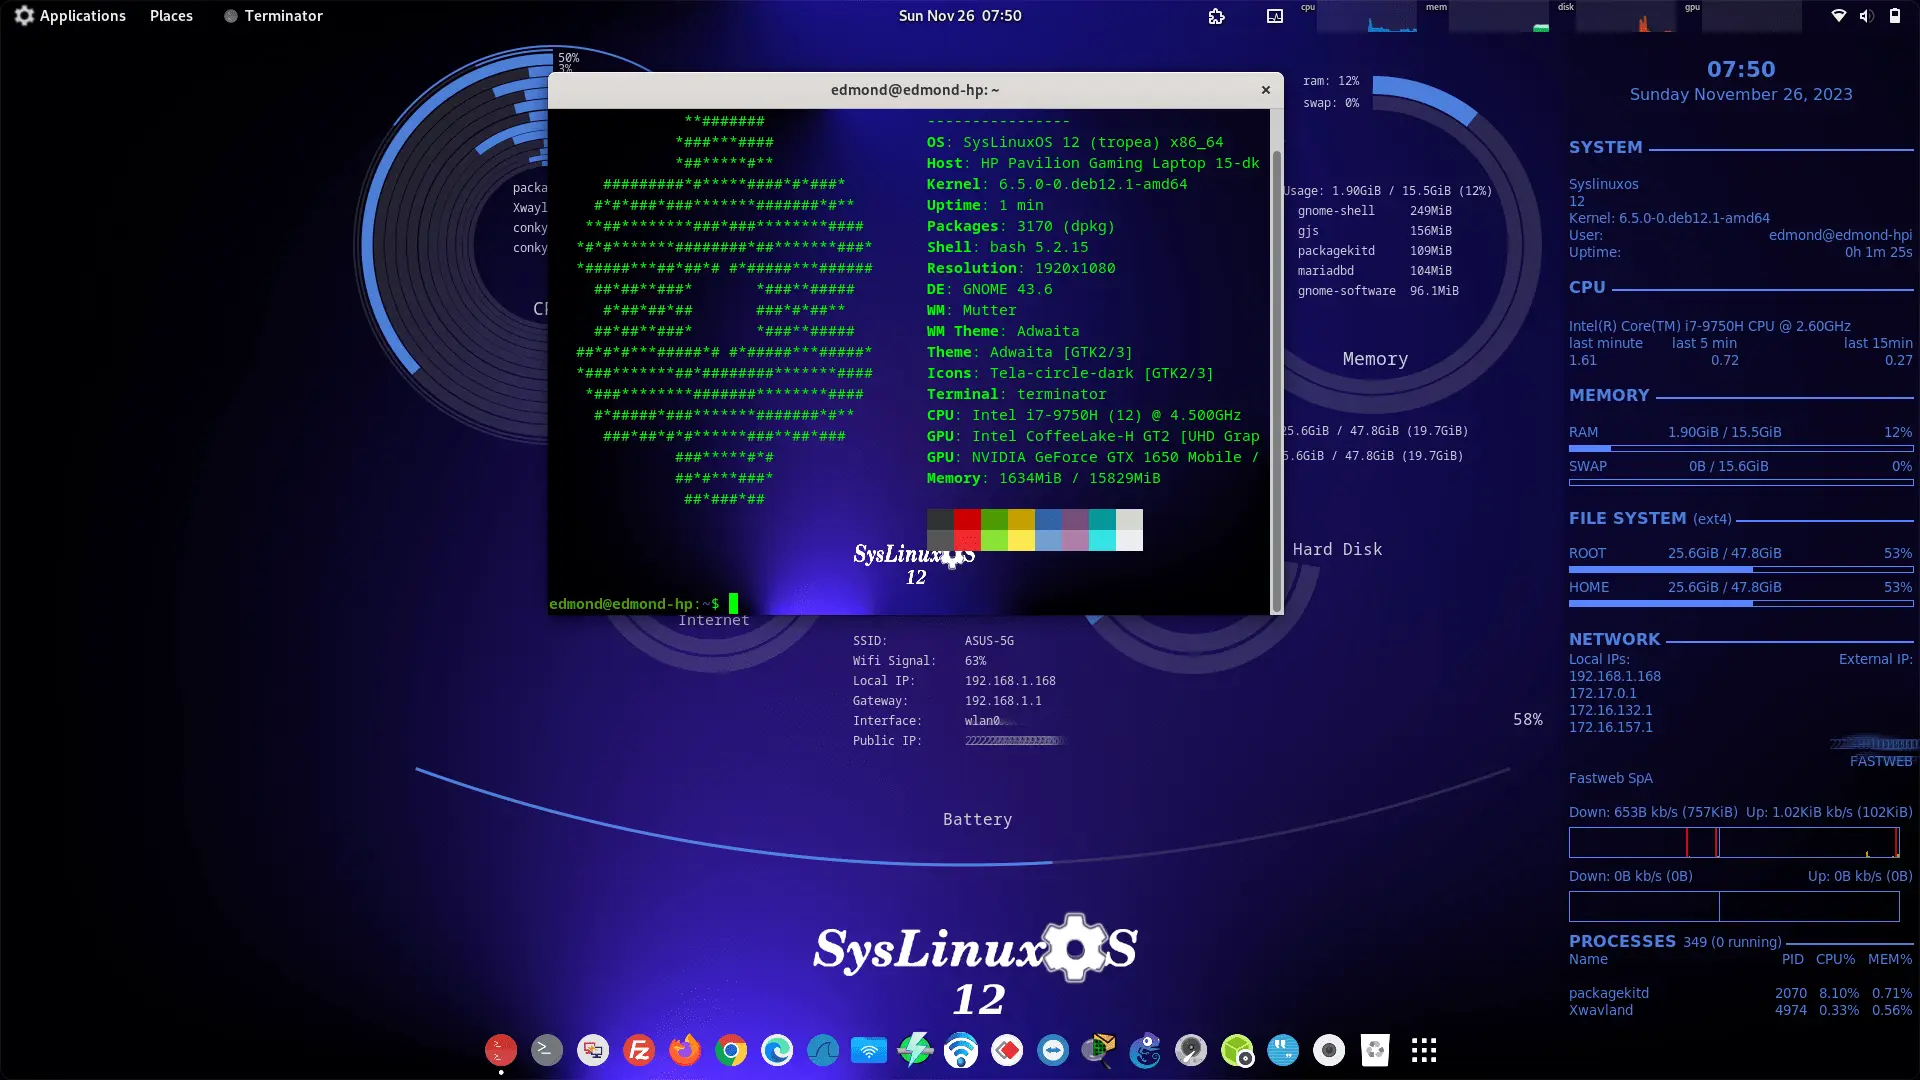Click the date and time display

pos(959,15)
